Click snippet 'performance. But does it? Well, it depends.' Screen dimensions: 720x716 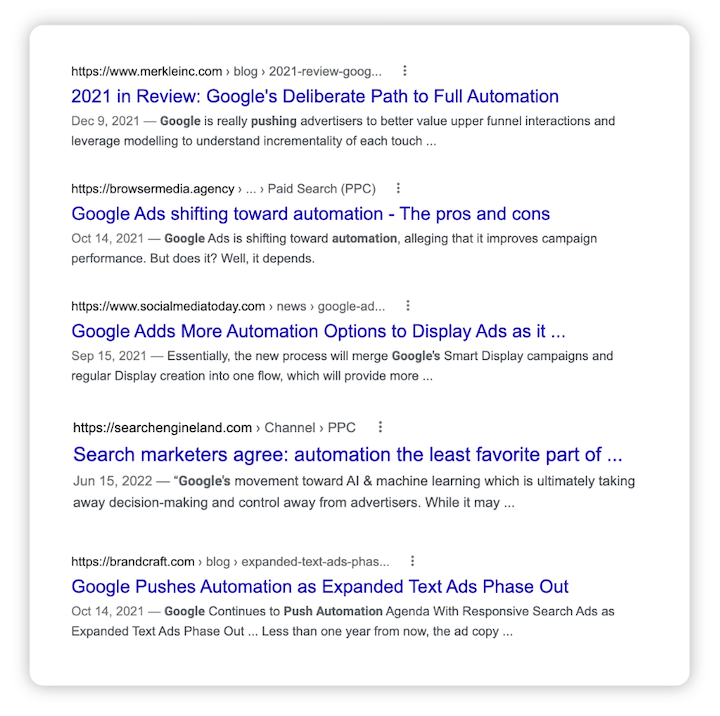[x=193, y=259]
